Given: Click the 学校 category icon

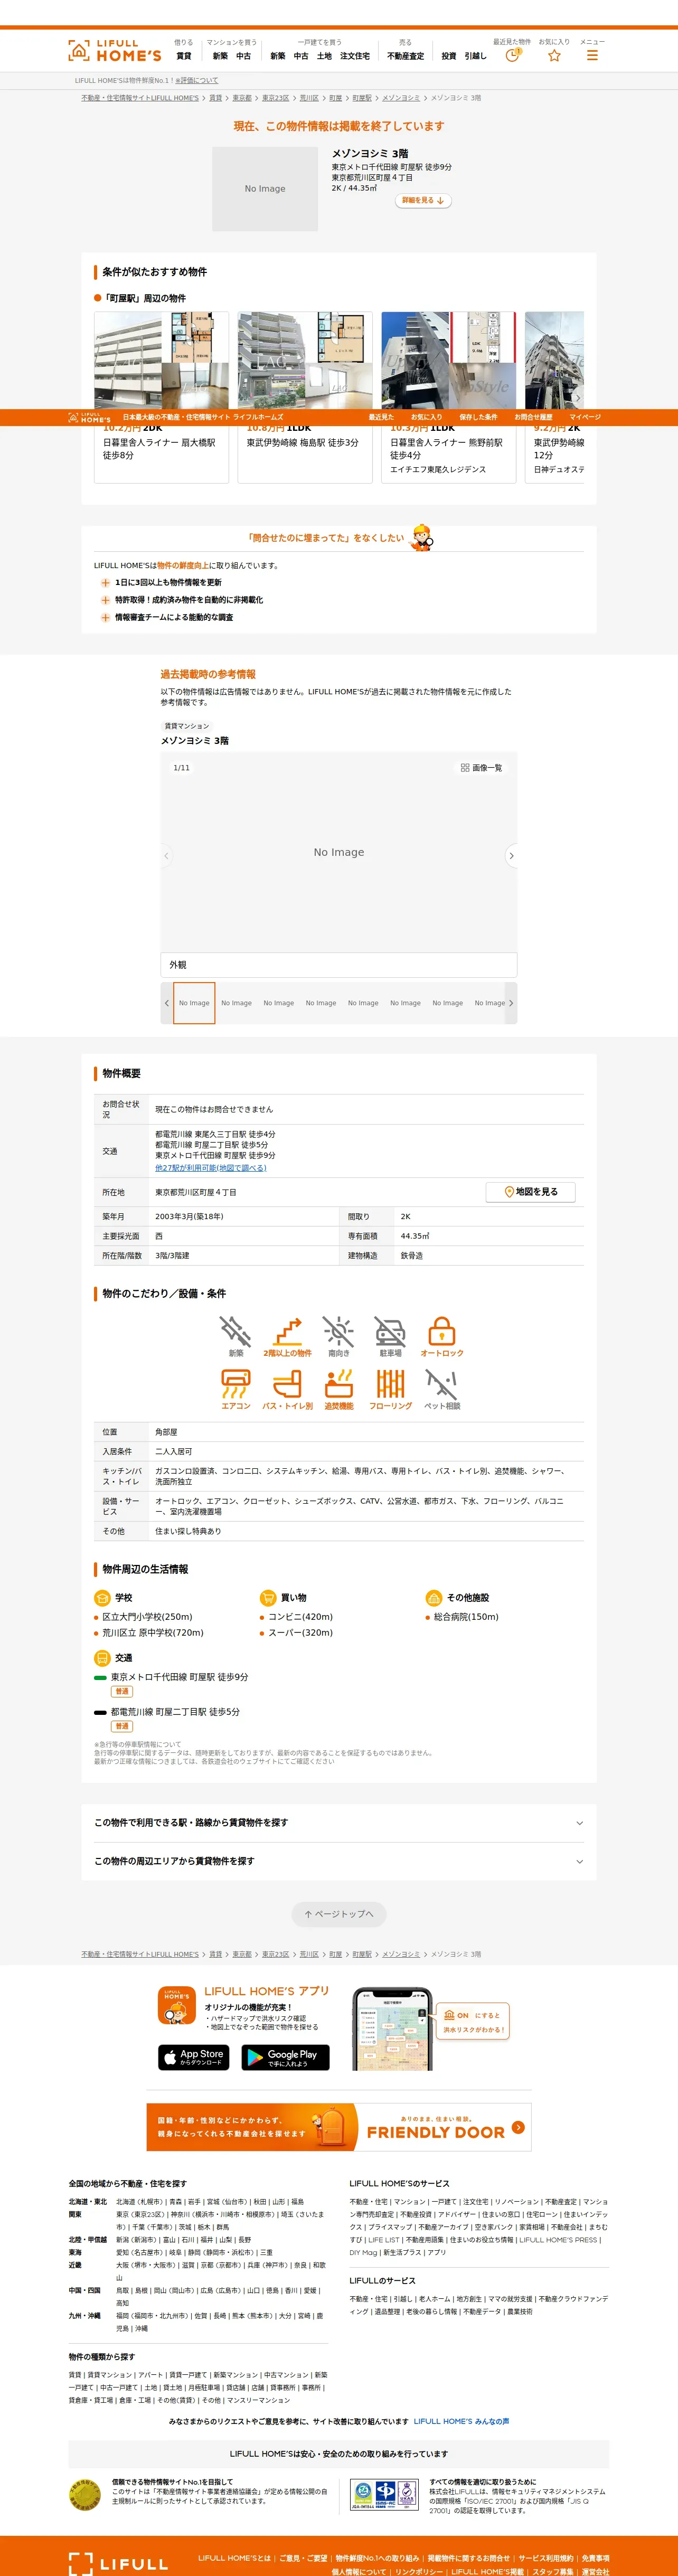Looking at the screenshot, I should (x=101, y=1598).
